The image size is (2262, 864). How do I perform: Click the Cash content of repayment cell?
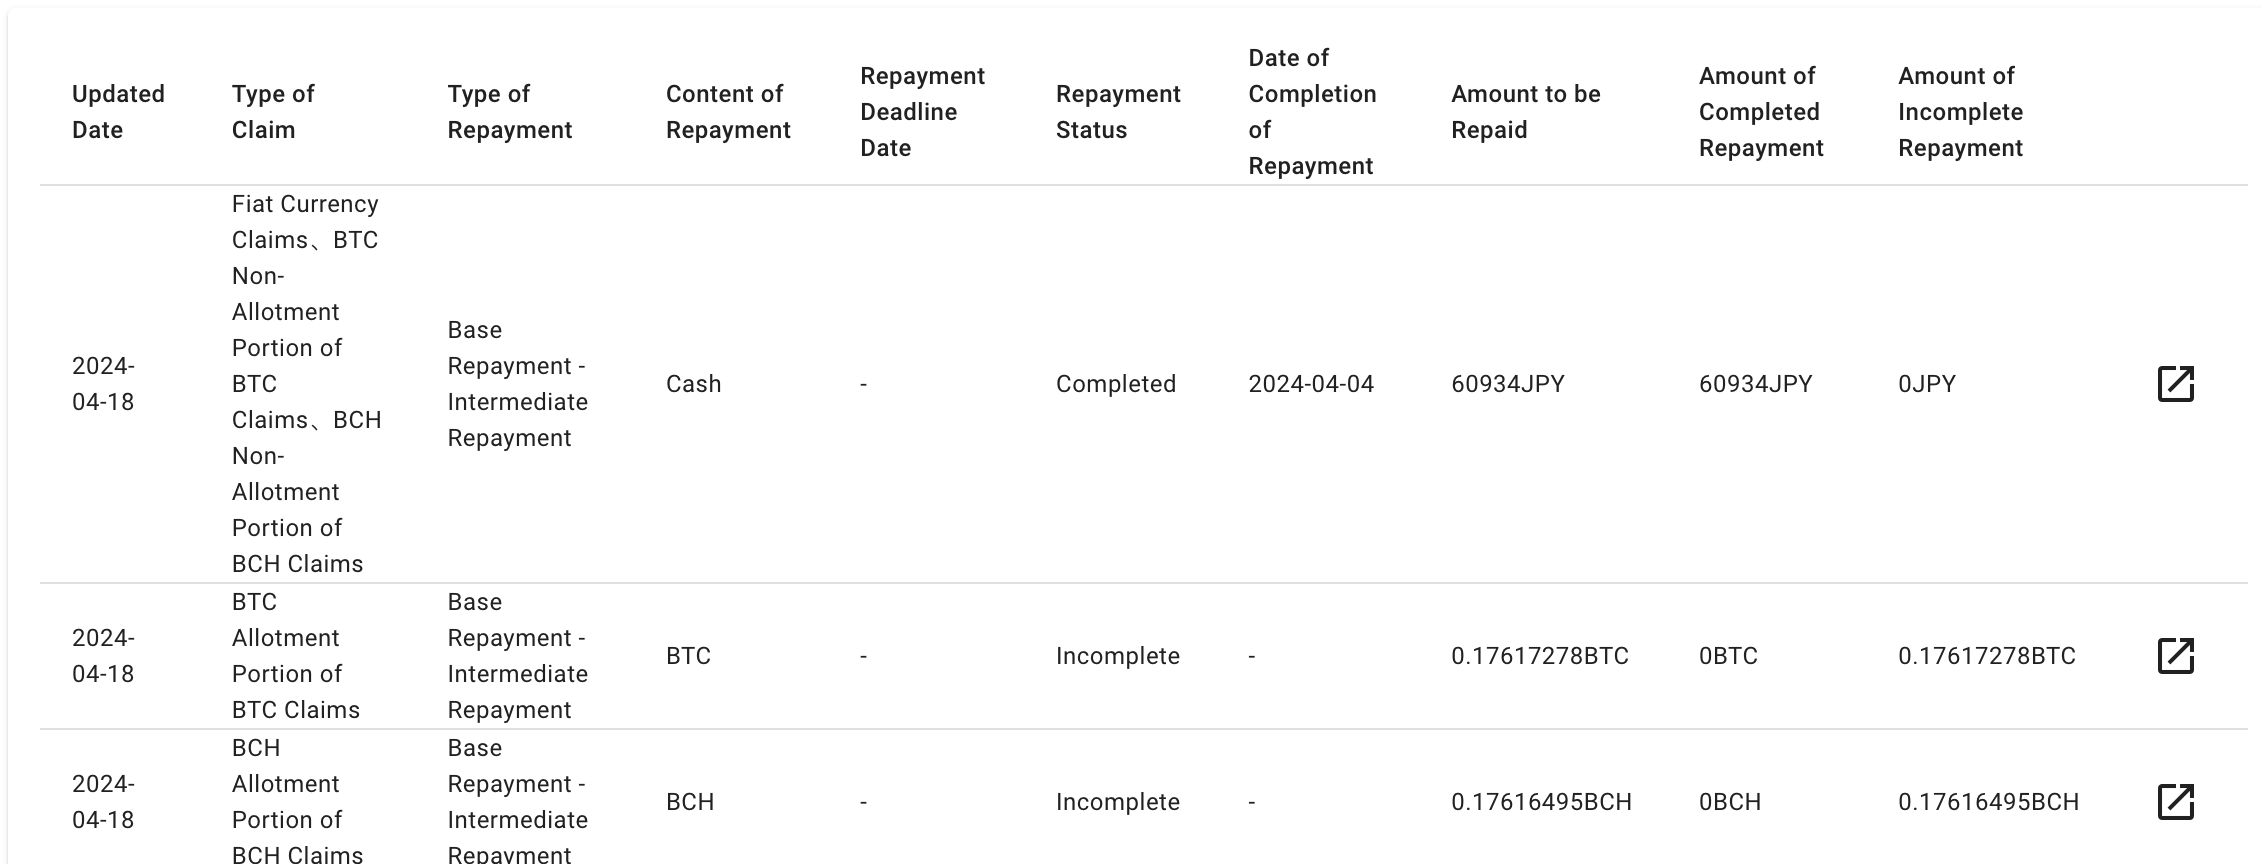tap(693, 384)
